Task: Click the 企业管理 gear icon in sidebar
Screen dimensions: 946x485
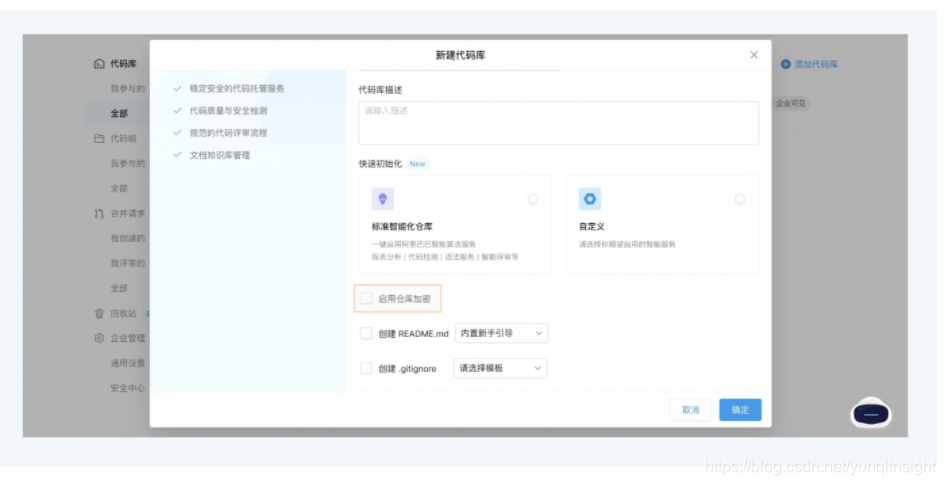Action: coord(99,338)
